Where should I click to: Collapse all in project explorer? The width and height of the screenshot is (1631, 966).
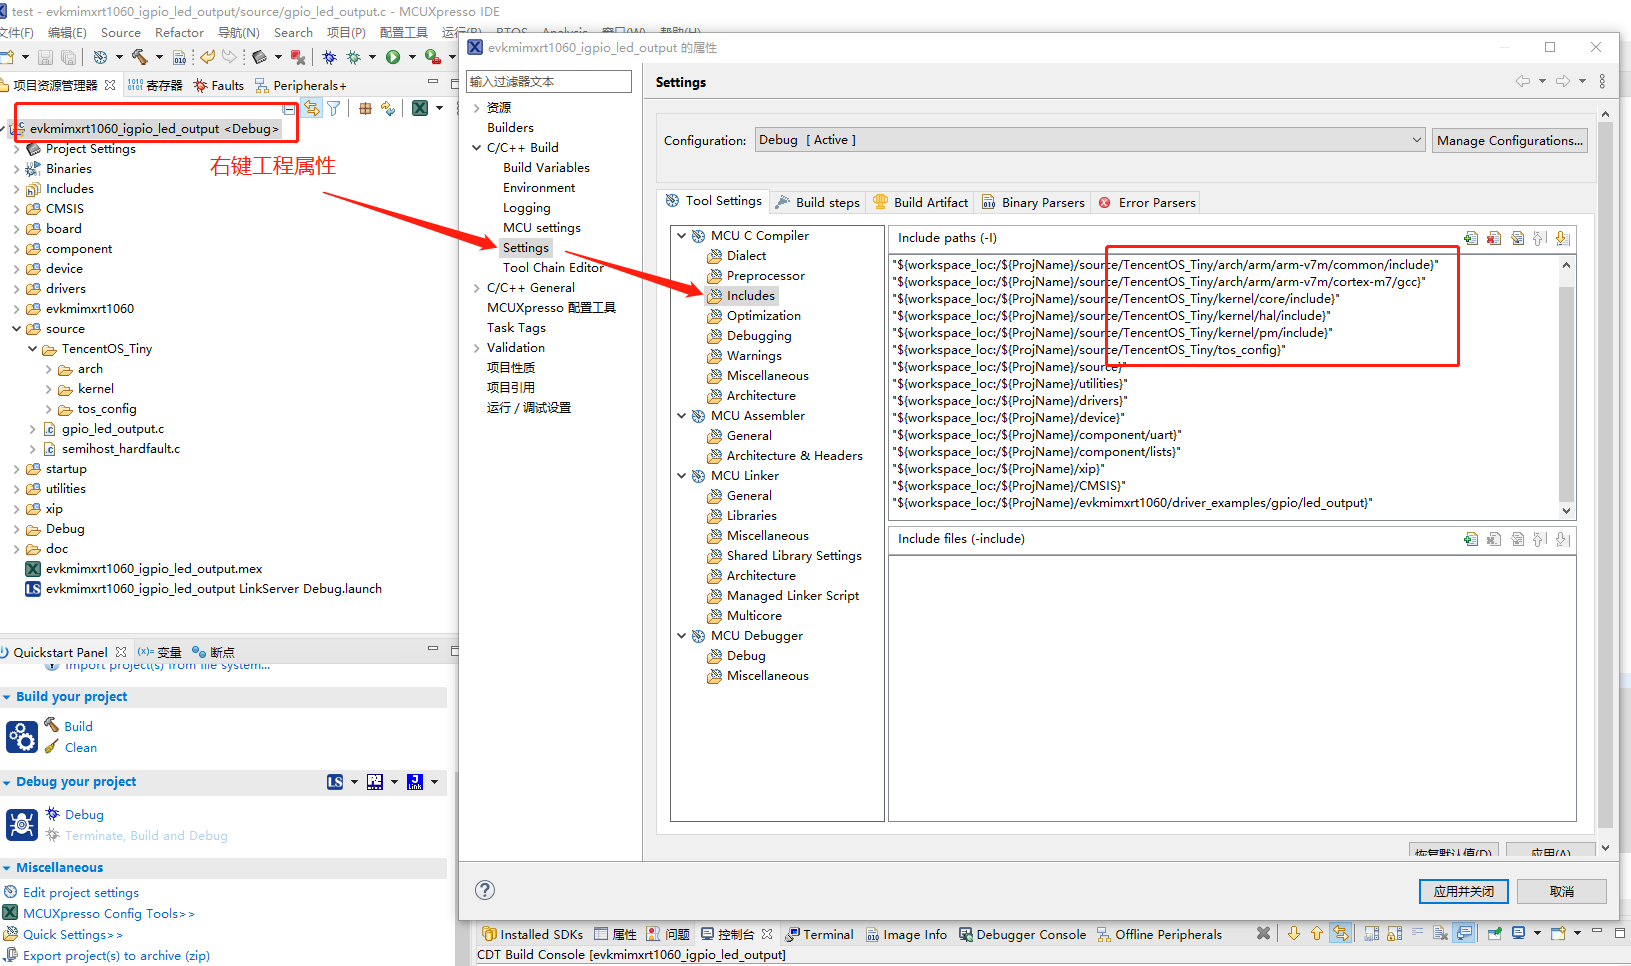(290, 108)
